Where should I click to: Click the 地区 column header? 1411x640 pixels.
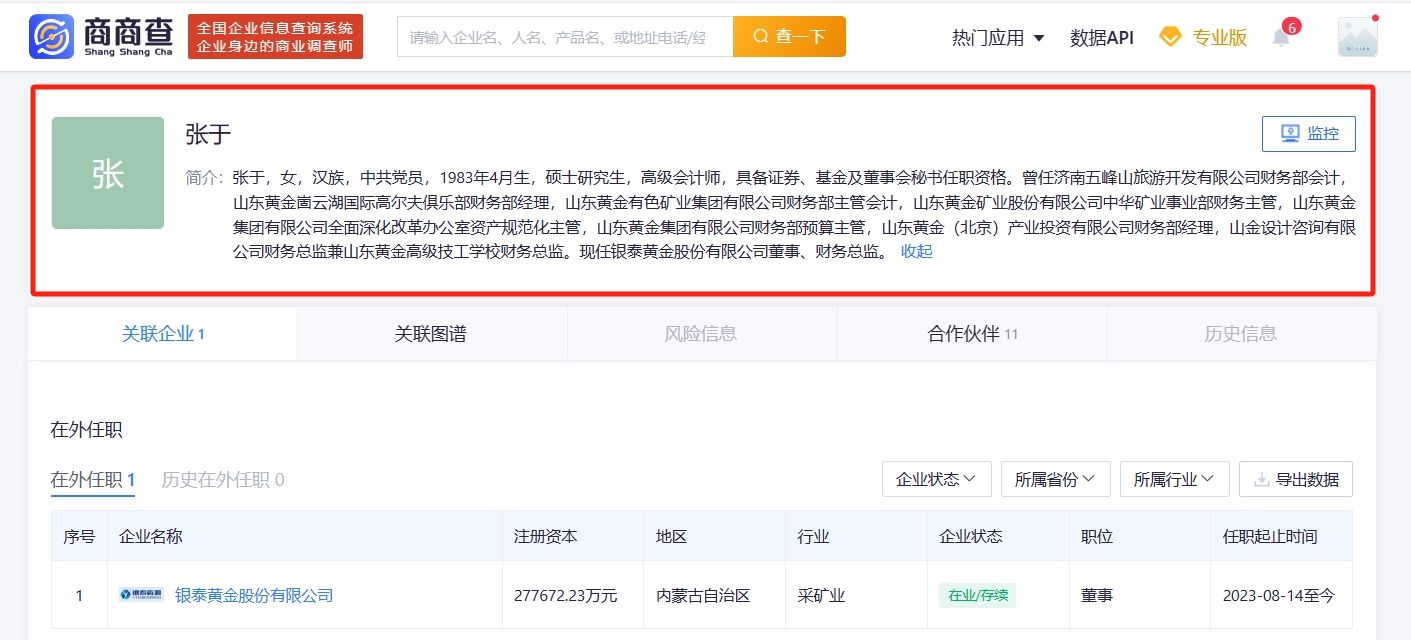[671, 536]
